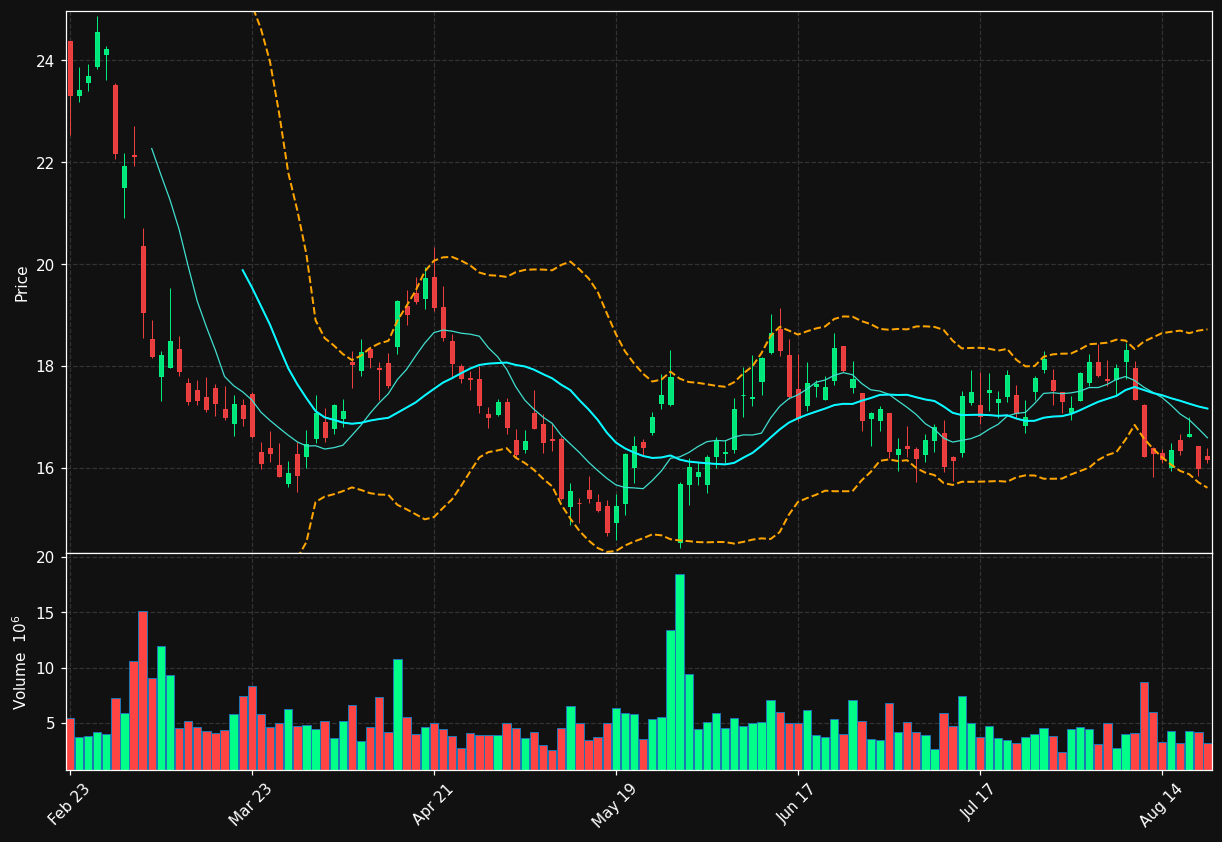
Task: Click the Aug 14 date label
Action: (x=1161, y=804)
